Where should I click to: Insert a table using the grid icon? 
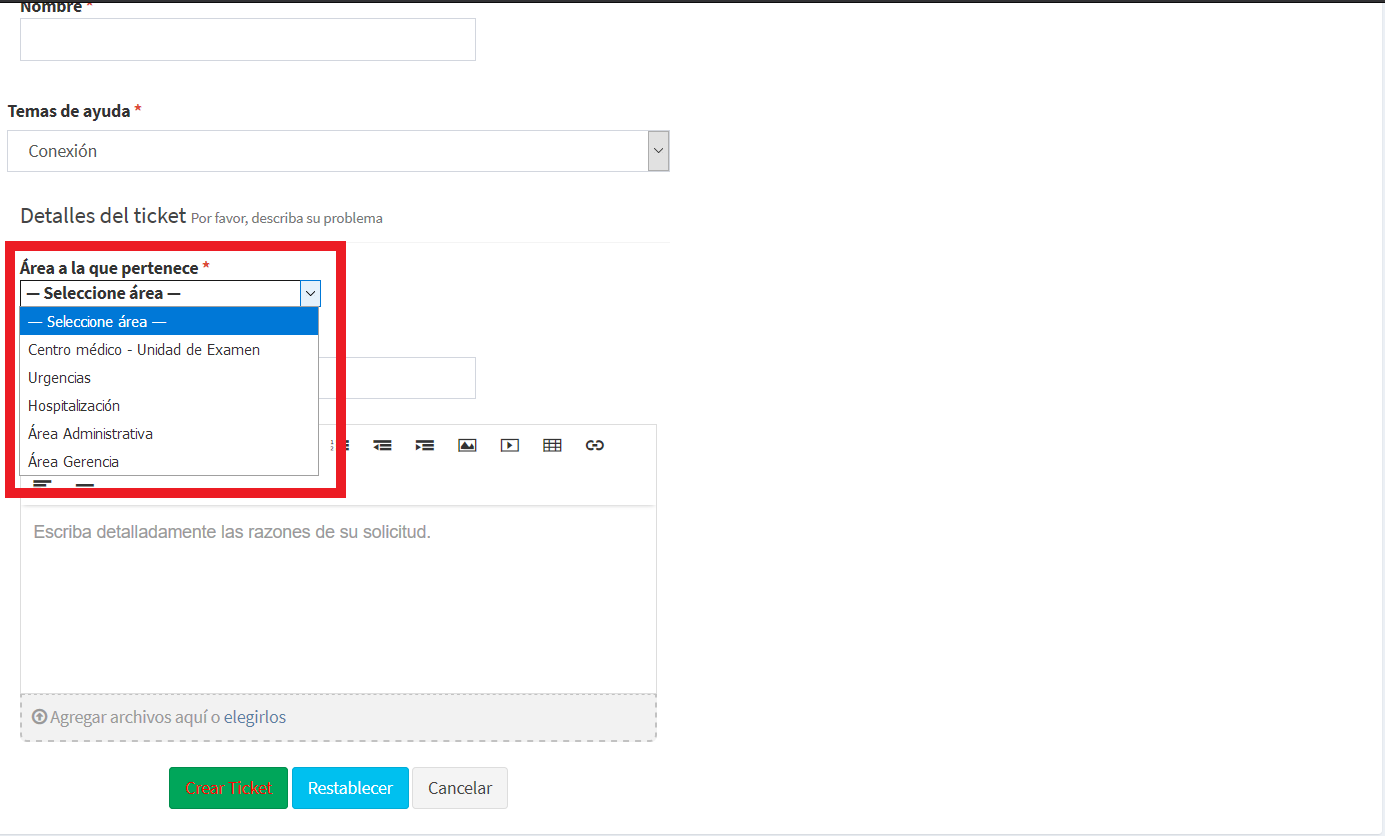coord(552,446)
